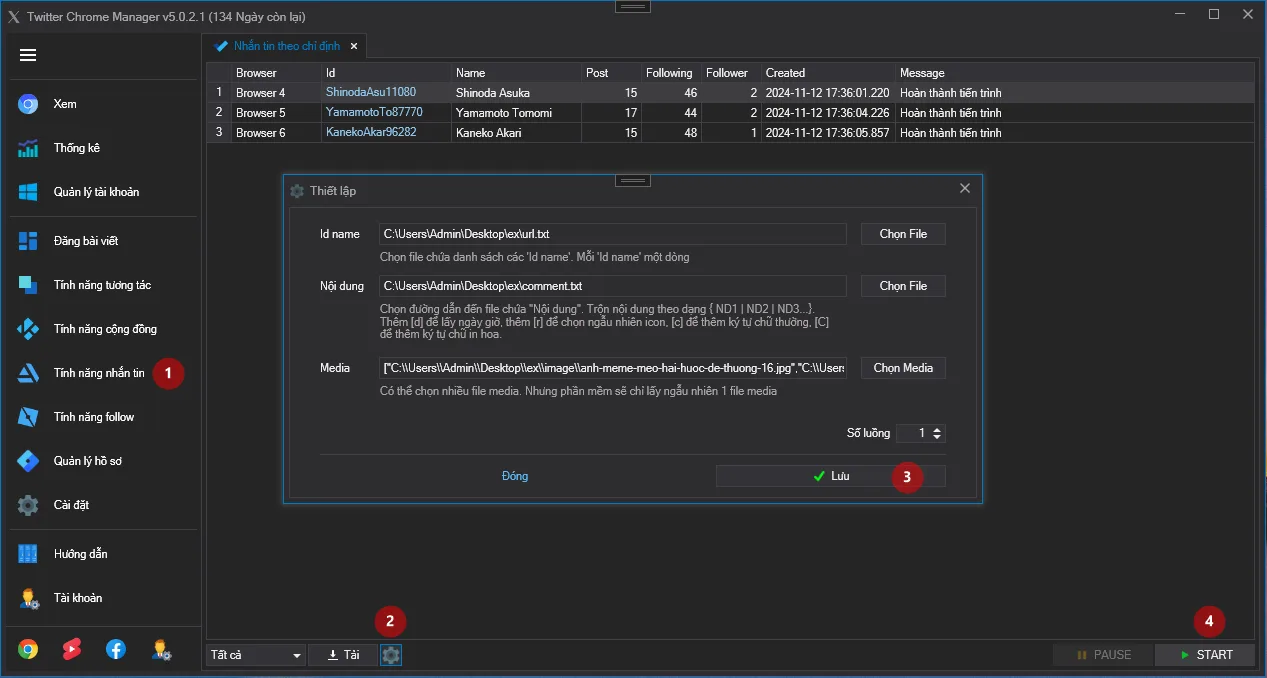Sort by the Post column header

(x=611, y=73)
